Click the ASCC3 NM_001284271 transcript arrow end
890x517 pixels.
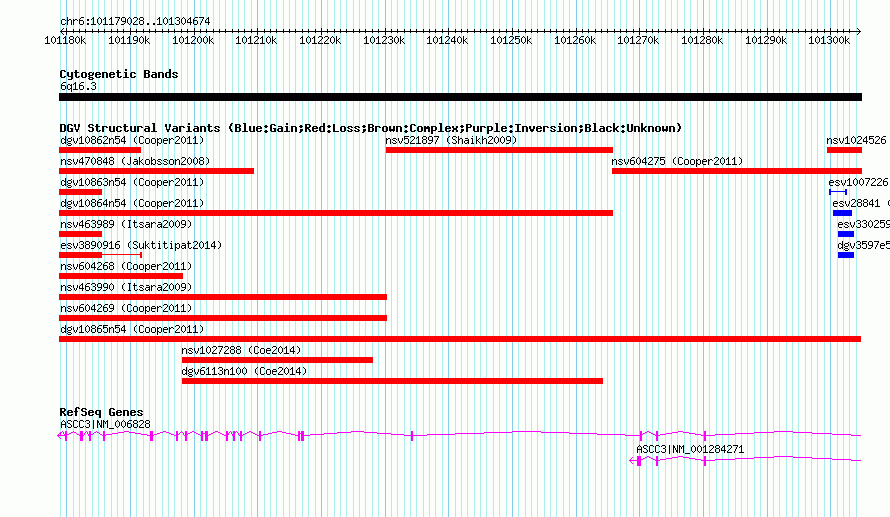(x=633, y=461)
